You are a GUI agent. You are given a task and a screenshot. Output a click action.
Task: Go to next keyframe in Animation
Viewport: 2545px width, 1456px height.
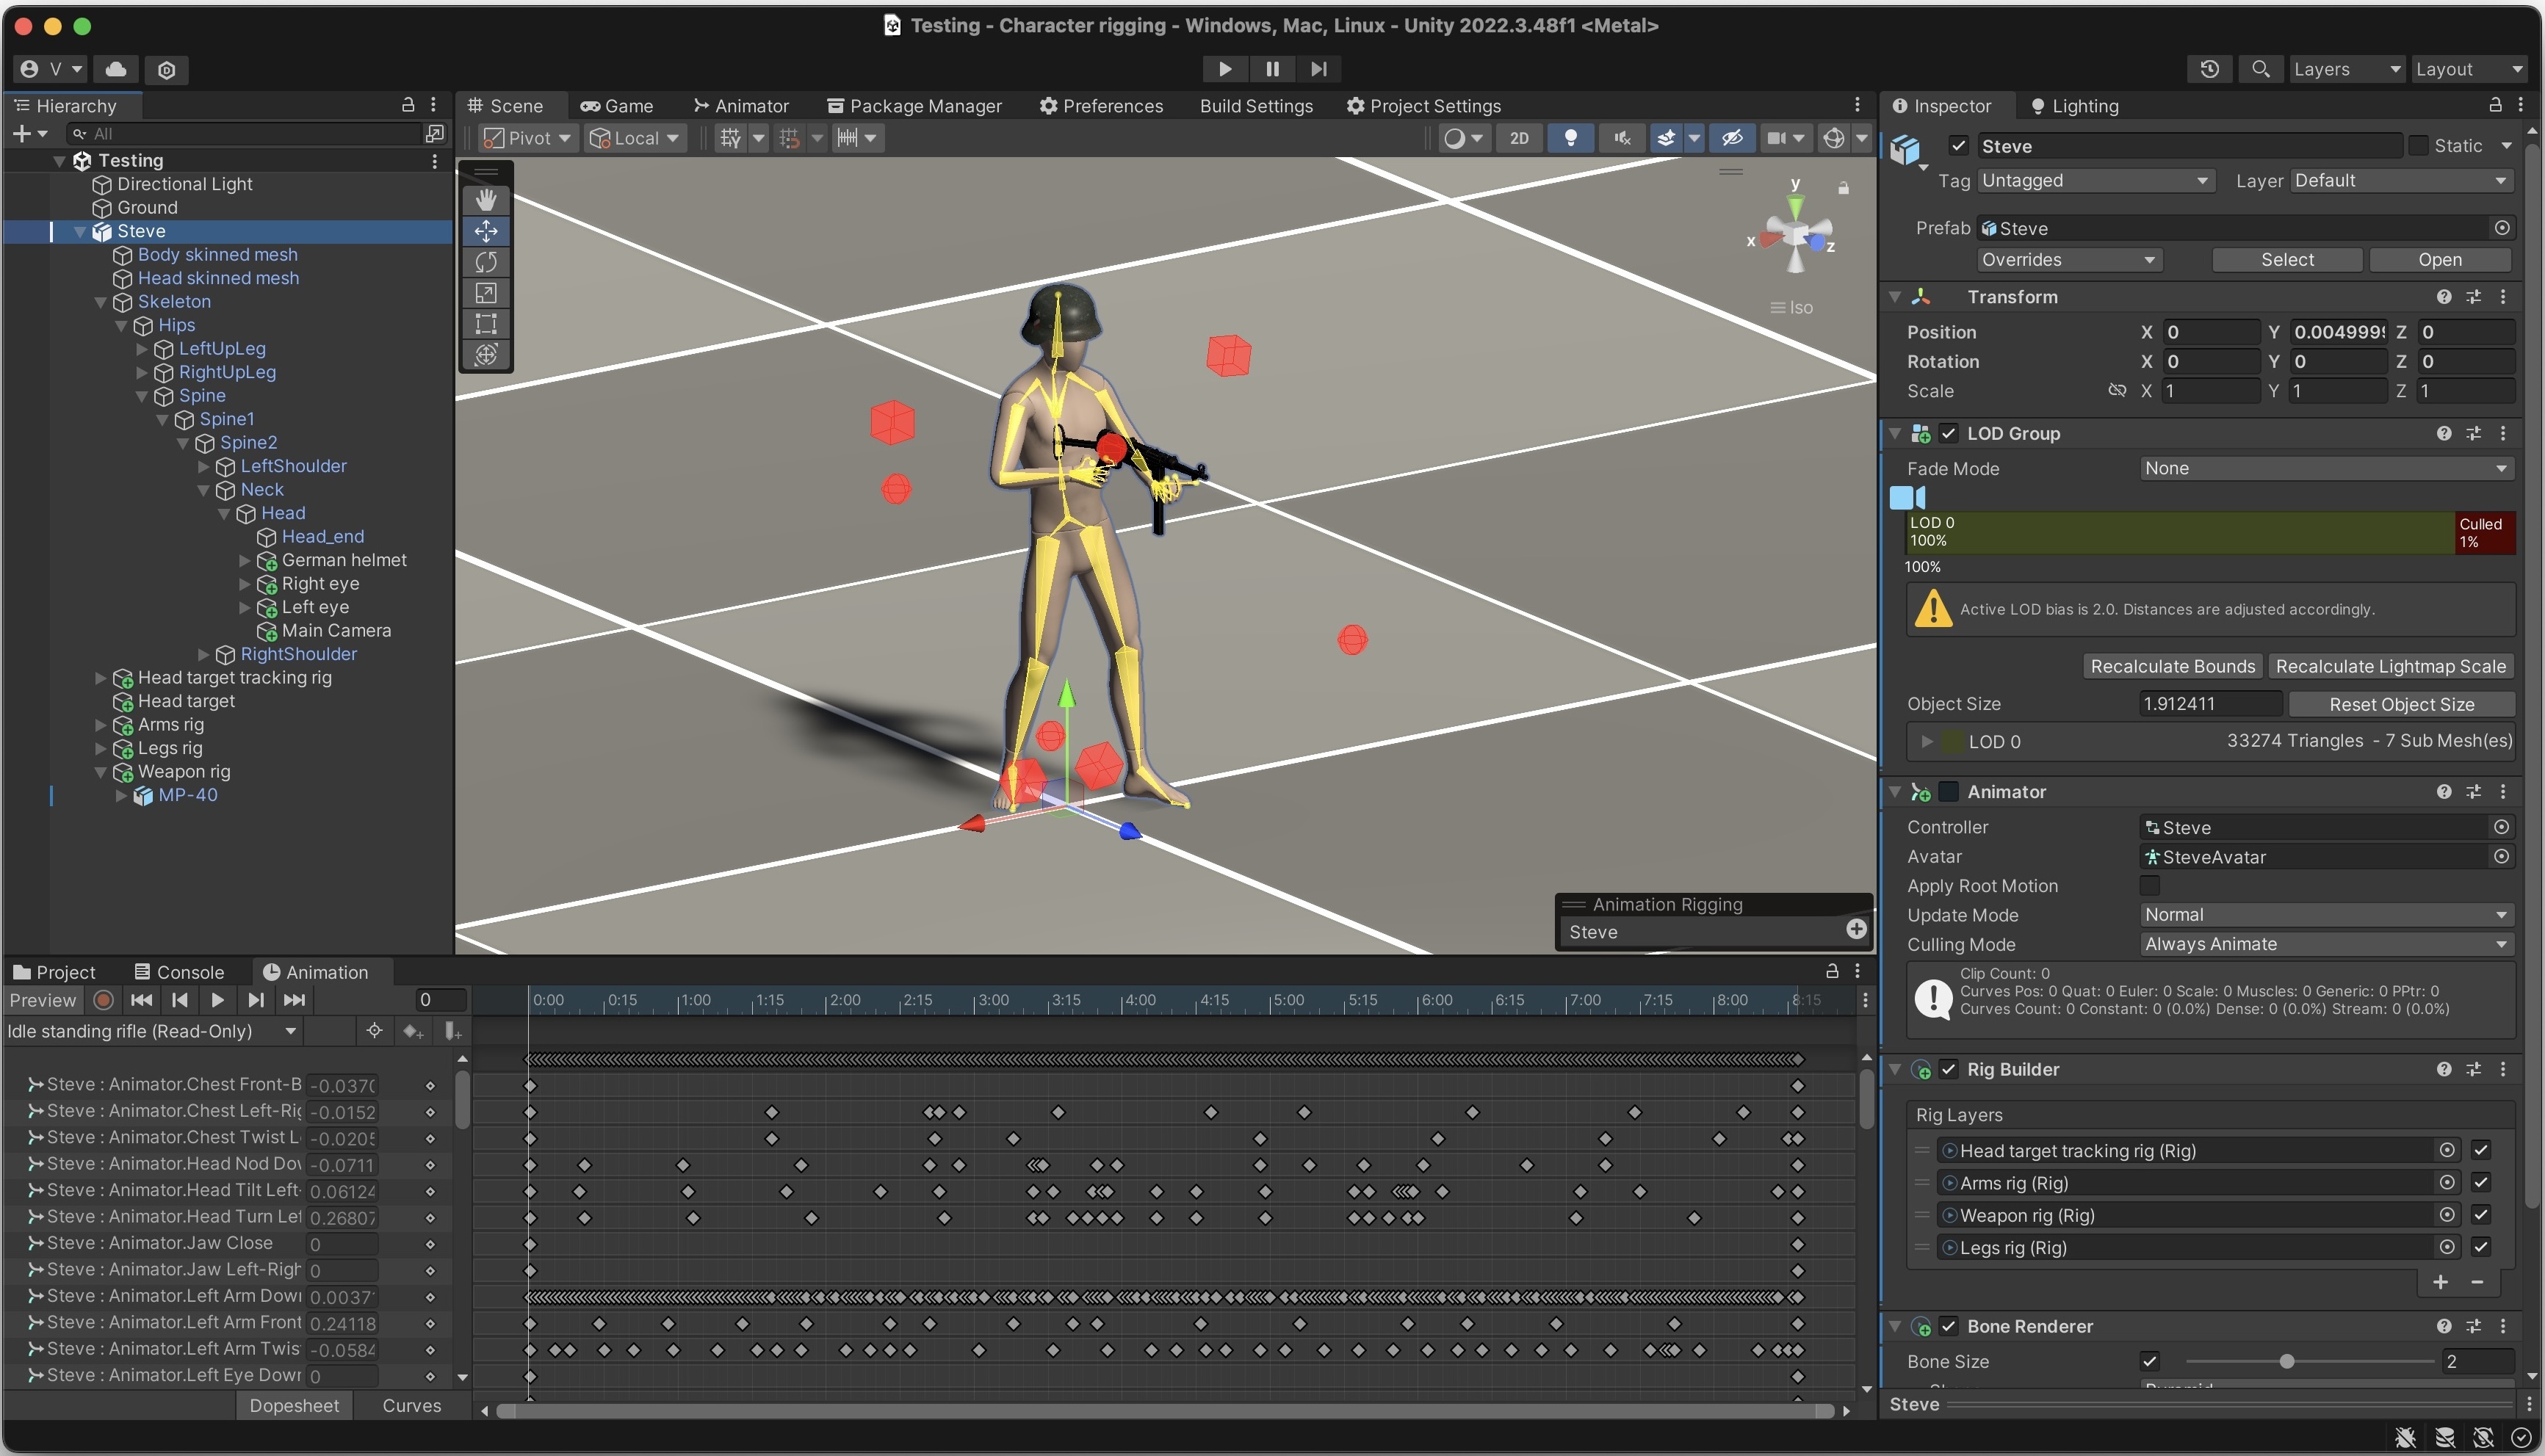pyautogui.click(x=256, y=1000)
